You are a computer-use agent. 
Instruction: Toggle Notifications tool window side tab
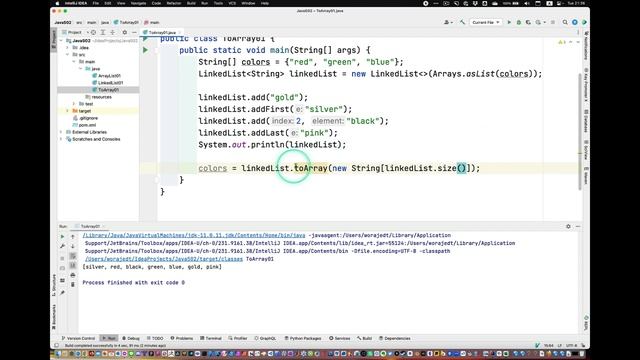pyautogui.click(x=587, y=45)
